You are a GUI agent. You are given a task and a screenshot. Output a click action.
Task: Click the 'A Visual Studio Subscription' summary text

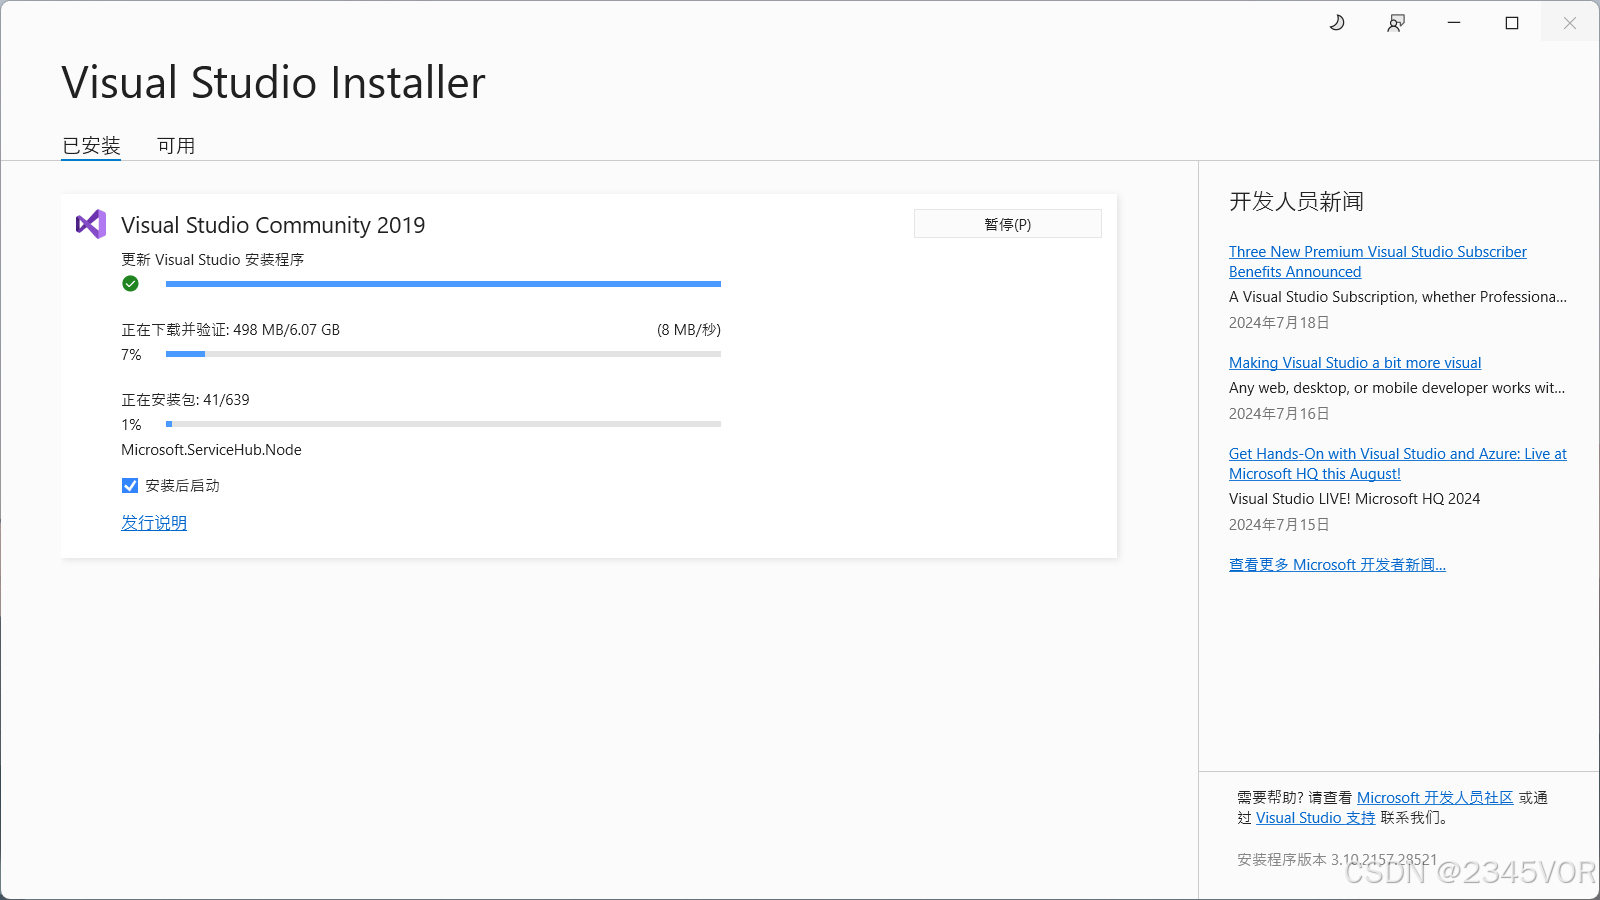tap(1398, 297)
